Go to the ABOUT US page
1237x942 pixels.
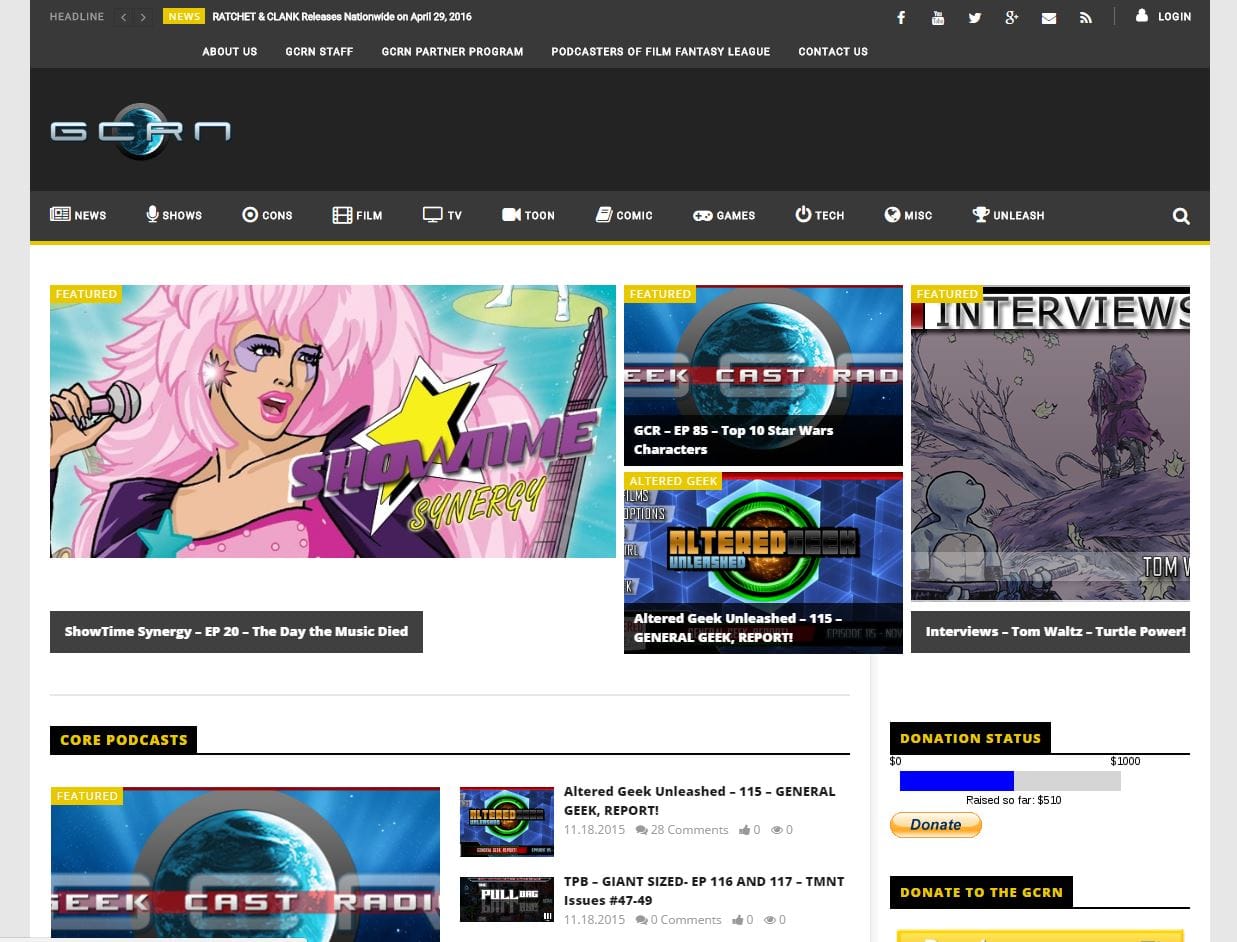pyautogui.click(x=230, y=52)
